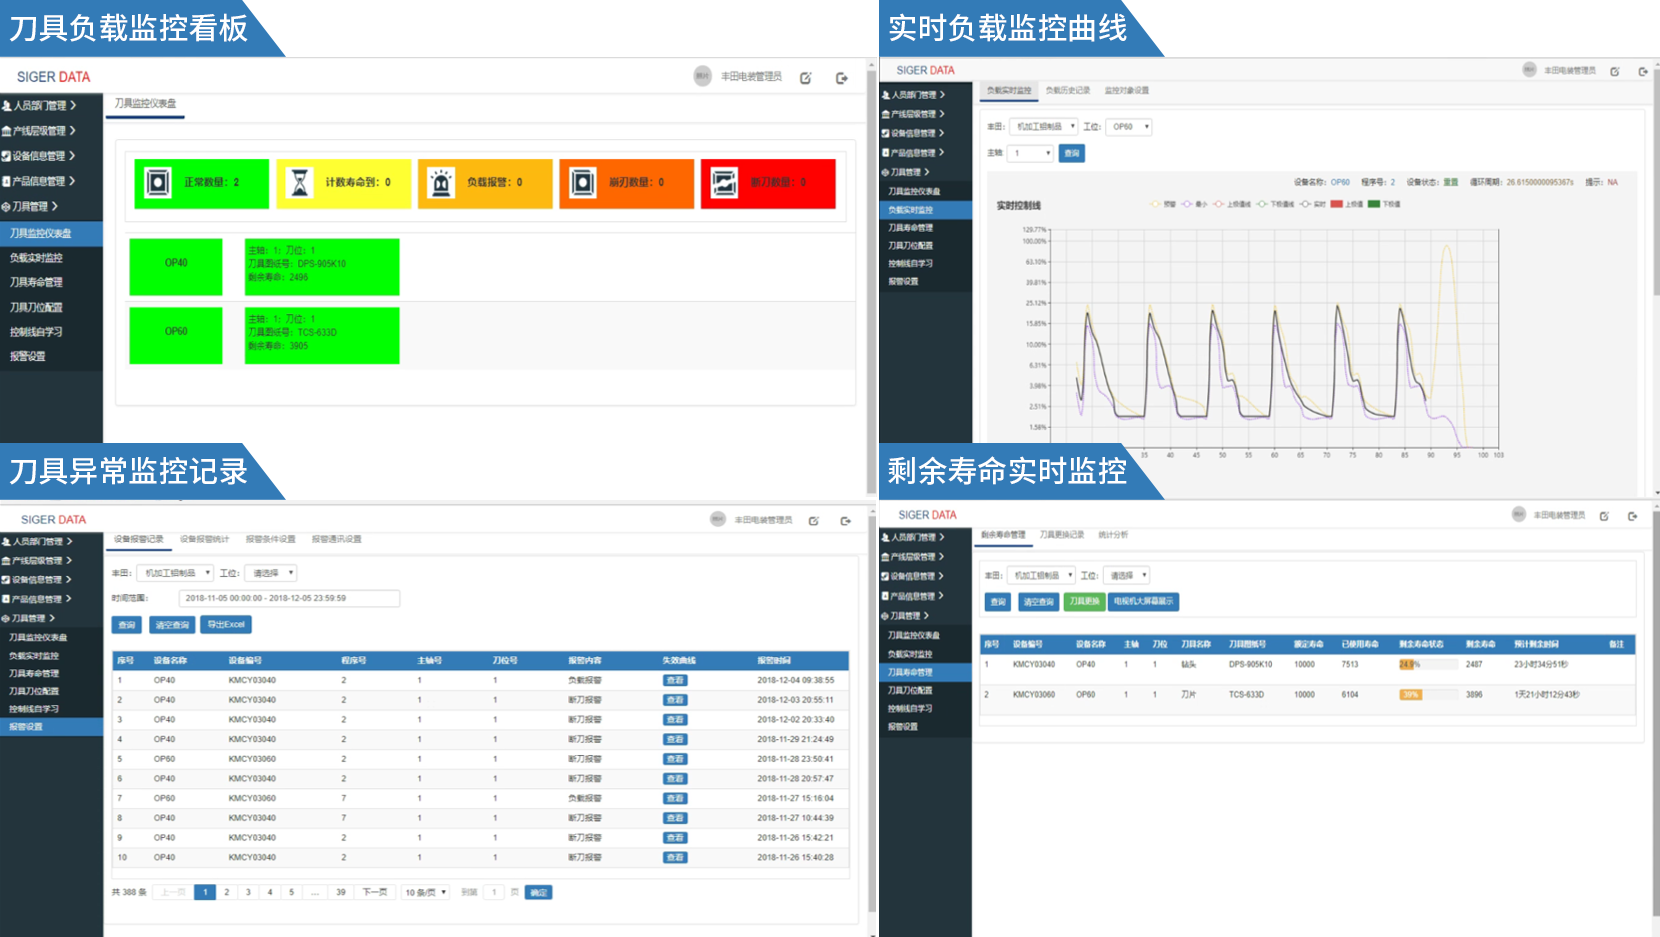Open 主轴 dropdown in load curve panel
Screen dimensions: 1660x937
tap(1030, 153)
